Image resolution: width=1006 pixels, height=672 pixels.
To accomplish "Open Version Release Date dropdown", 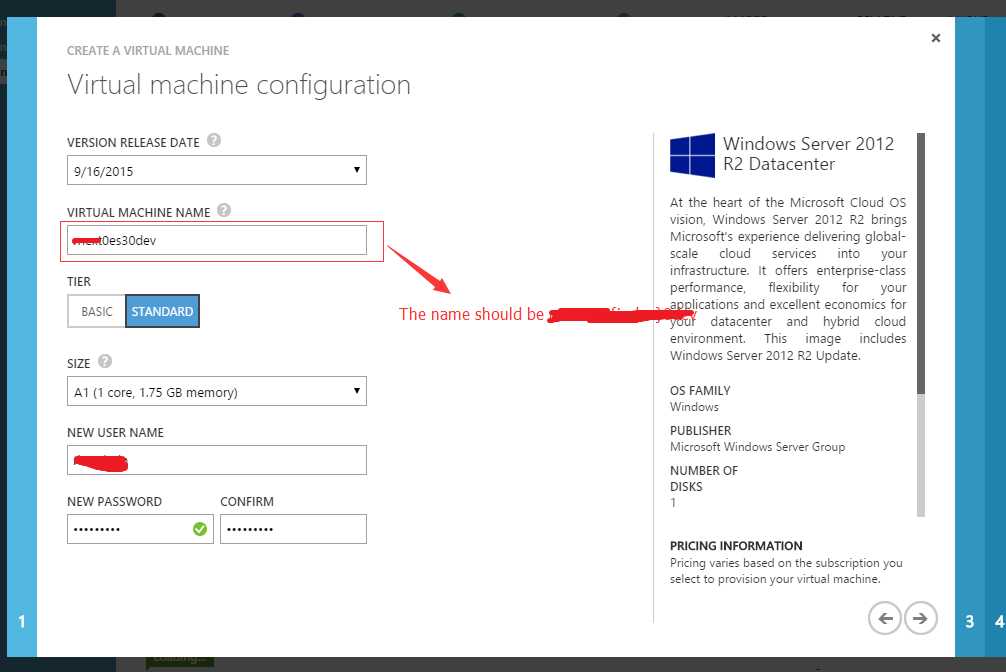I will (x=217, y=170).
